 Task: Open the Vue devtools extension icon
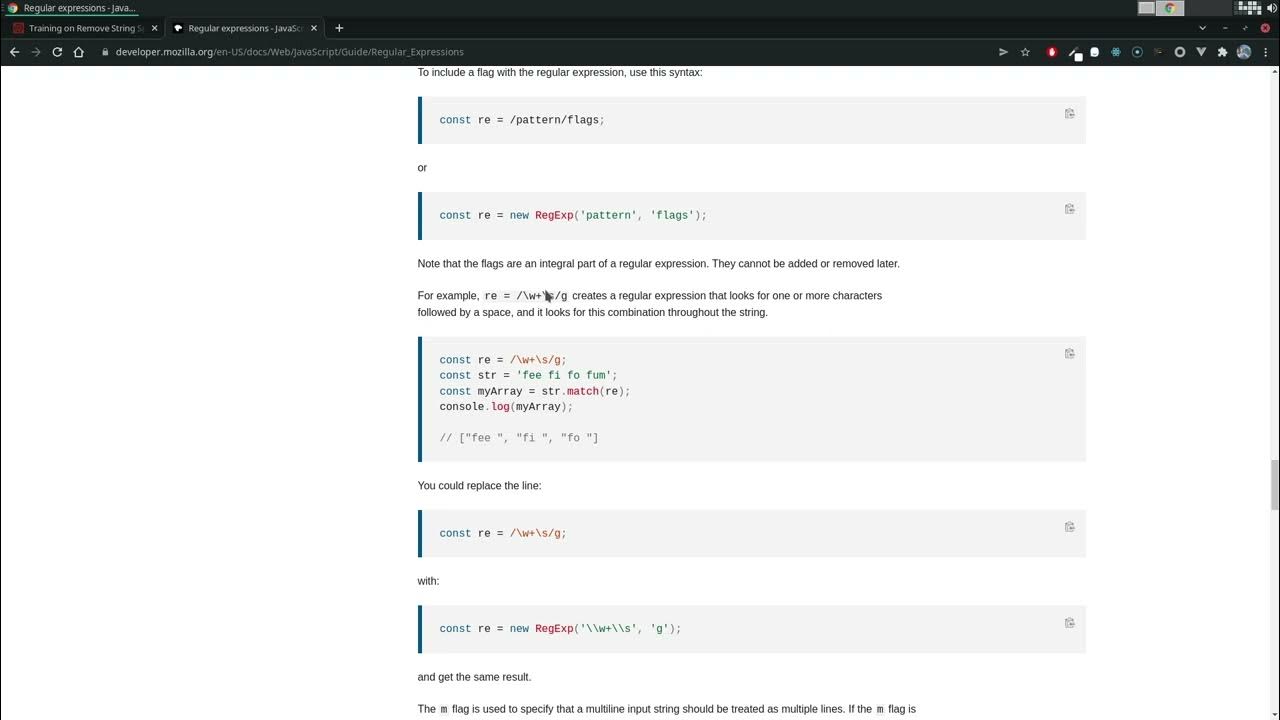point(1201,52)
